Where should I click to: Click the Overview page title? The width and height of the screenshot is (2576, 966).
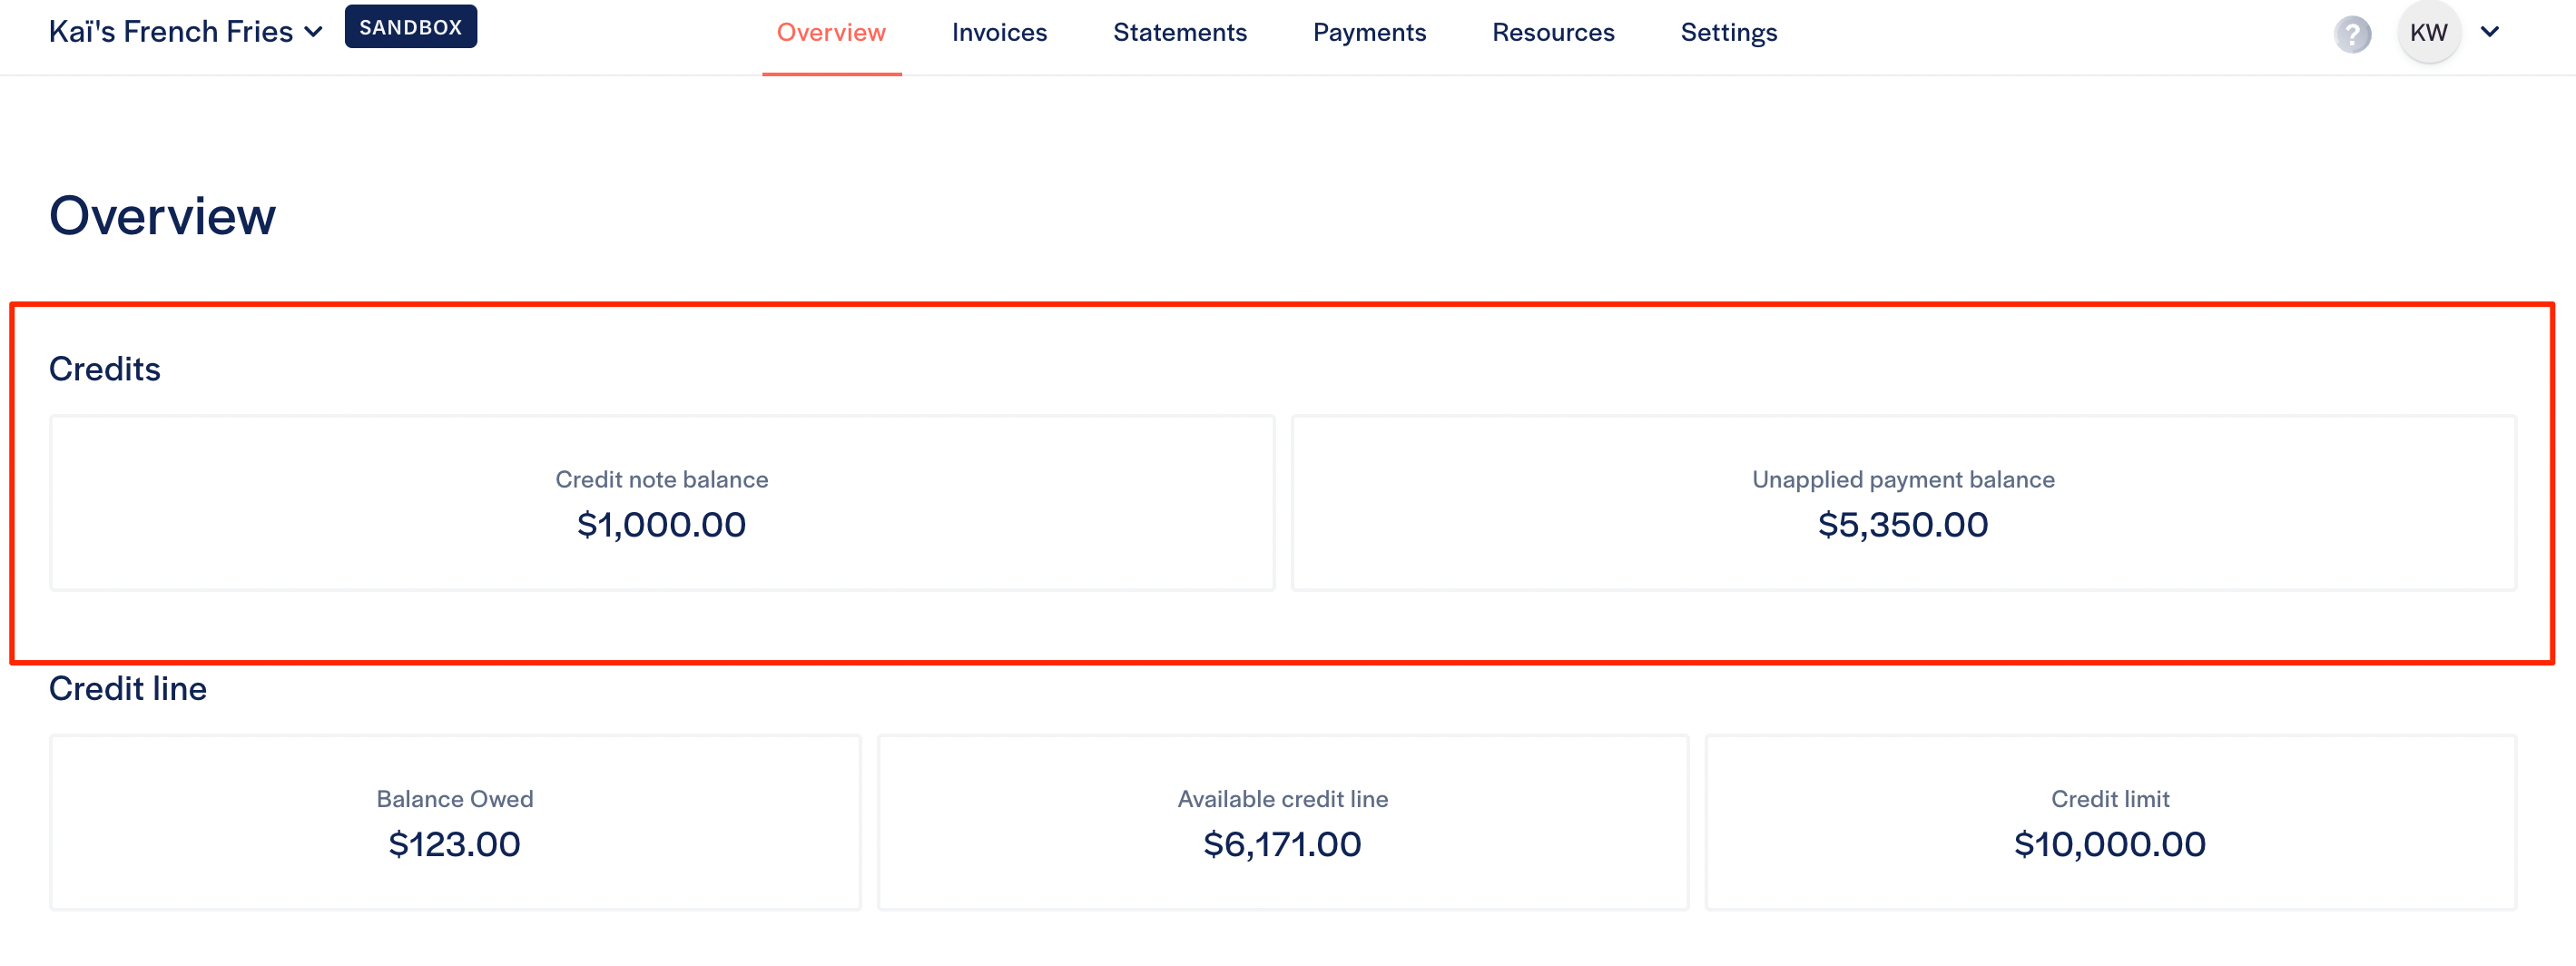coord(162,216)
